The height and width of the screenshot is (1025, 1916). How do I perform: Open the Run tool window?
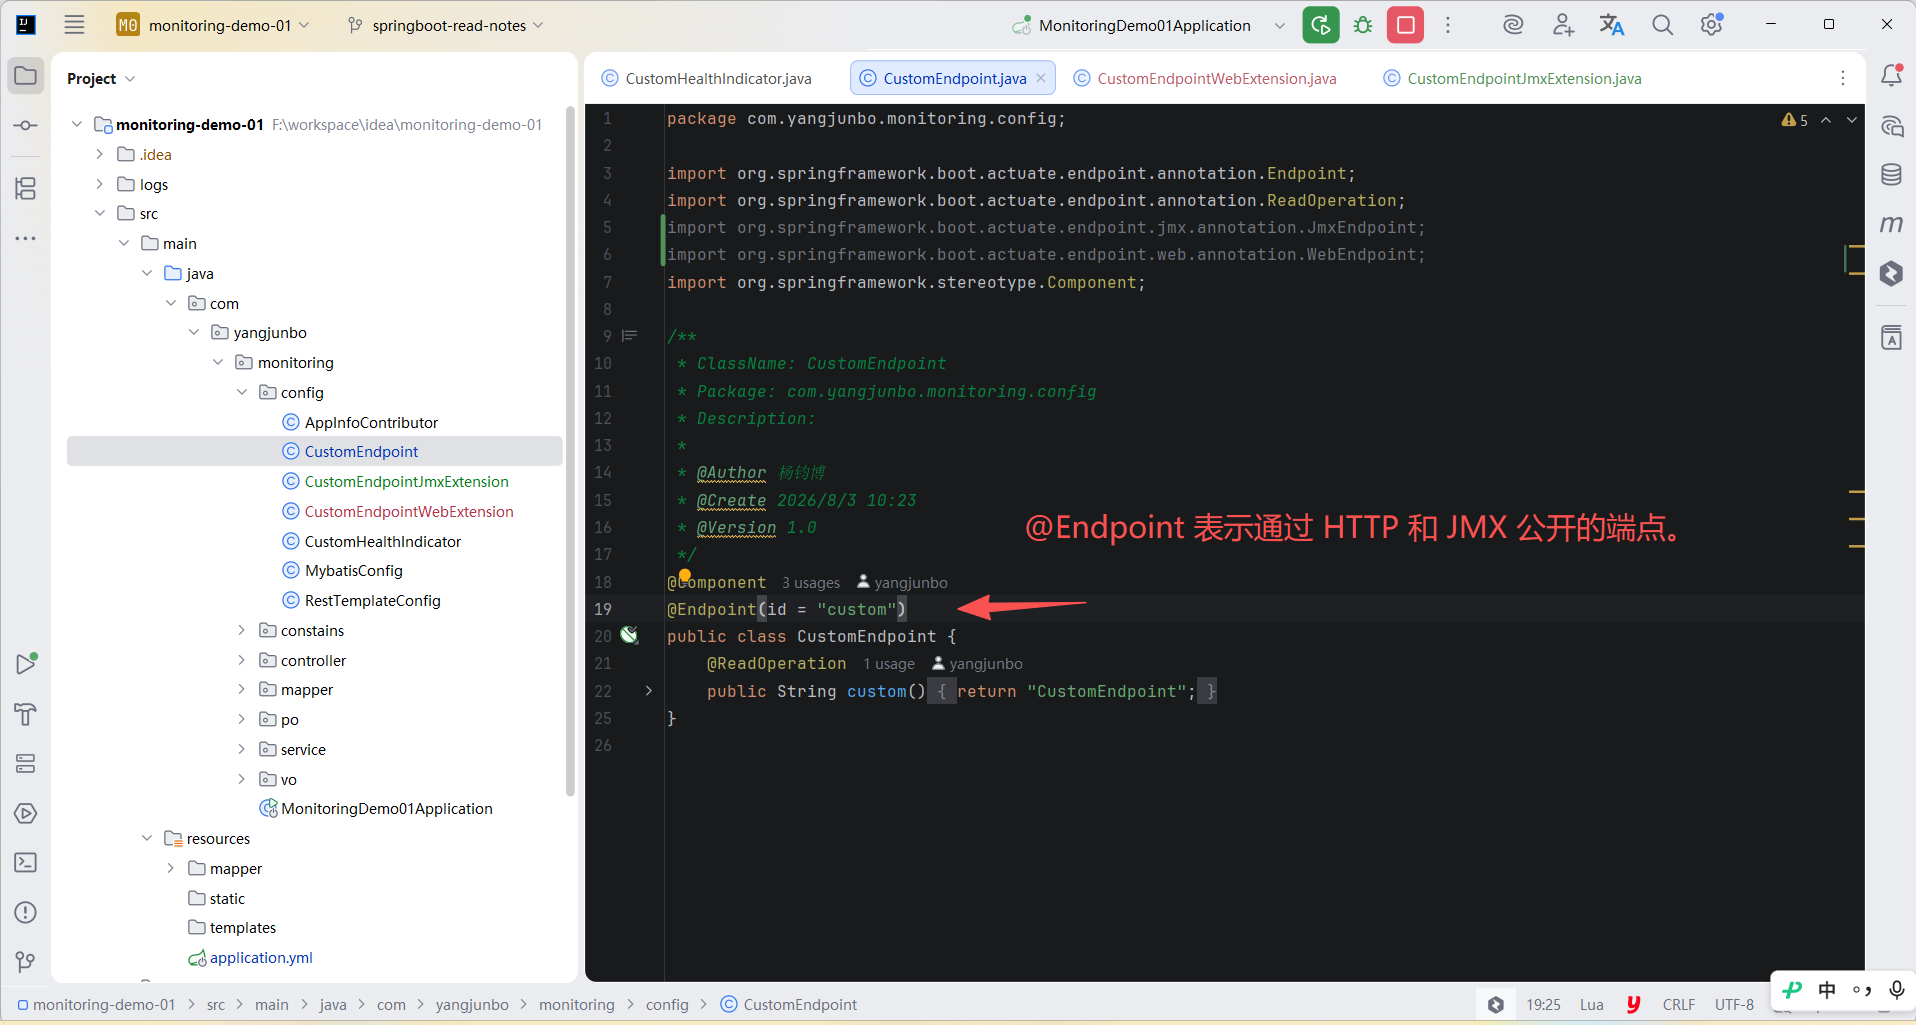coord(26,664)
